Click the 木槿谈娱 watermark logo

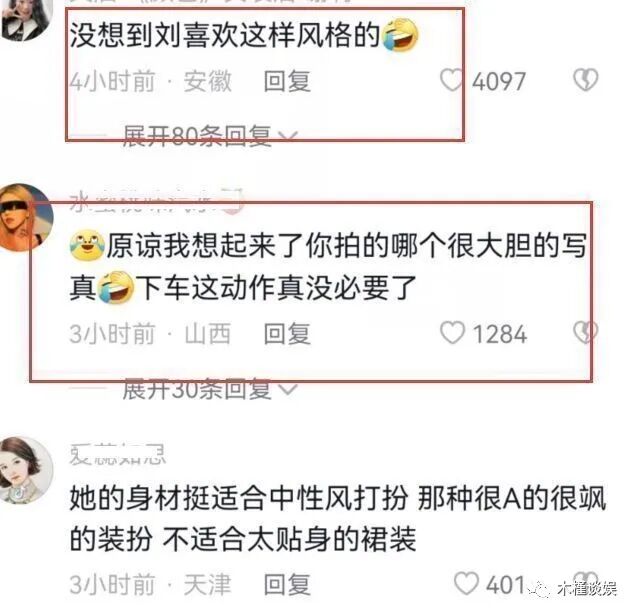(x=573, y=589)
